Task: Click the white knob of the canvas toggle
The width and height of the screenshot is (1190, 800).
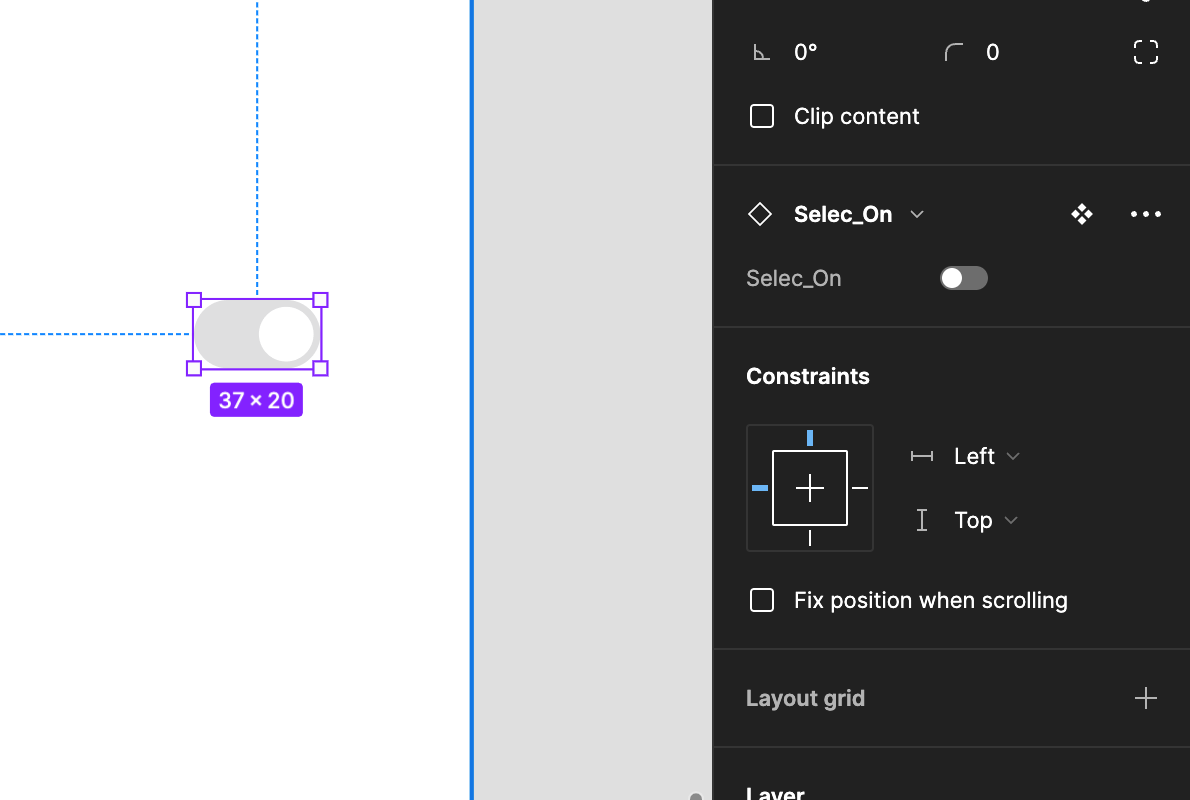Action: [286, 334]
